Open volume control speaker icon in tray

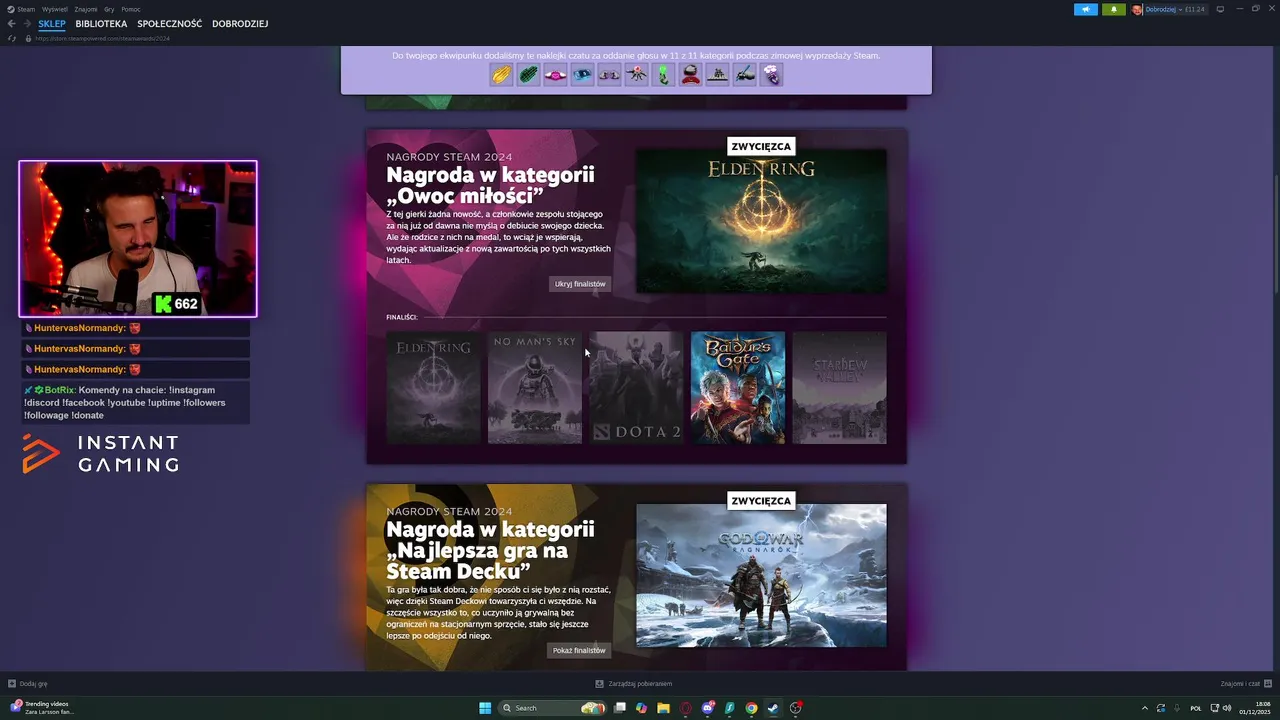tap(1227, 708)
